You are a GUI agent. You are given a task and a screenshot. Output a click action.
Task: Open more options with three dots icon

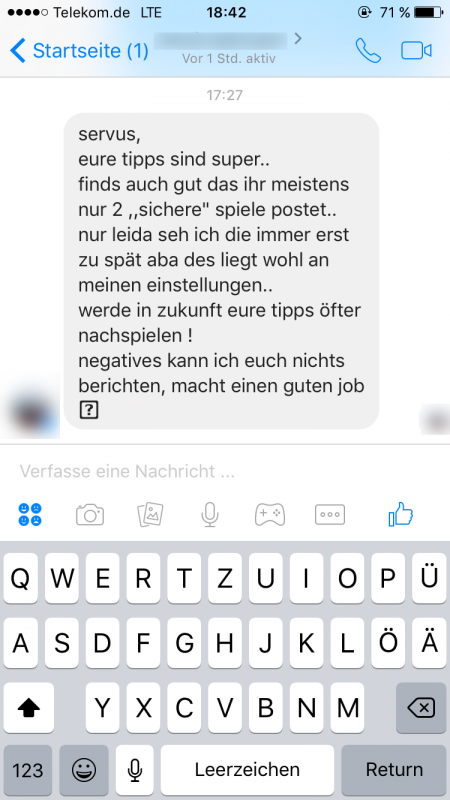[x=330, y=515]
